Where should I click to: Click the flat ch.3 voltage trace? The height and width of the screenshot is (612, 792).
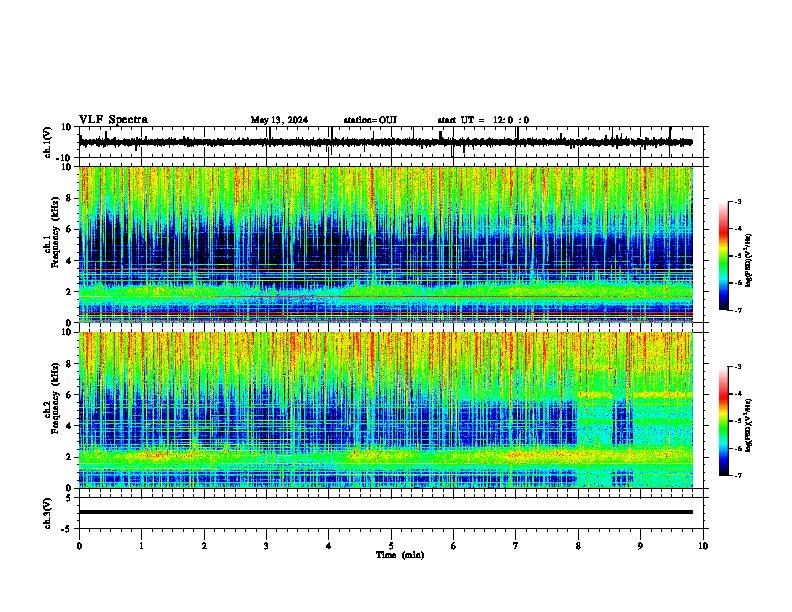[386, 512]
